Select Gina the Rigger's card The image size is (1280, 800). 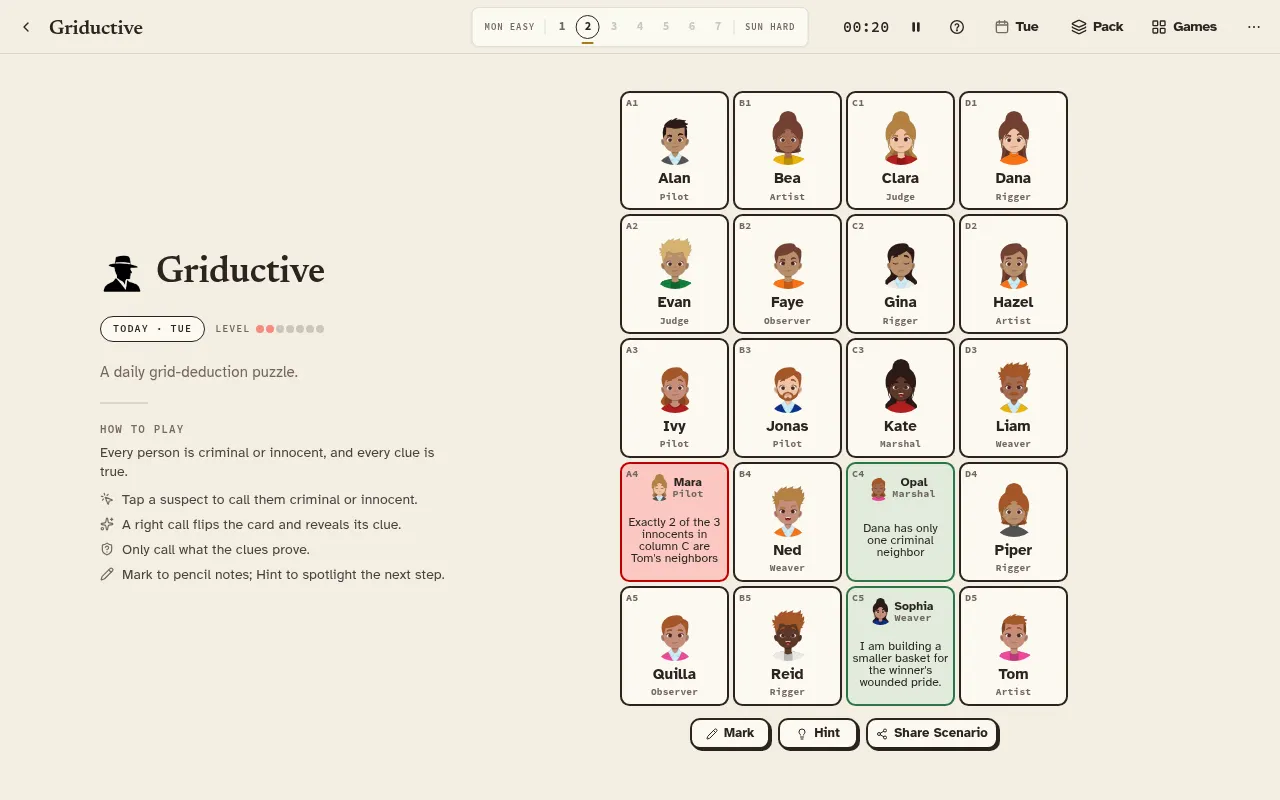coord(900,274)
